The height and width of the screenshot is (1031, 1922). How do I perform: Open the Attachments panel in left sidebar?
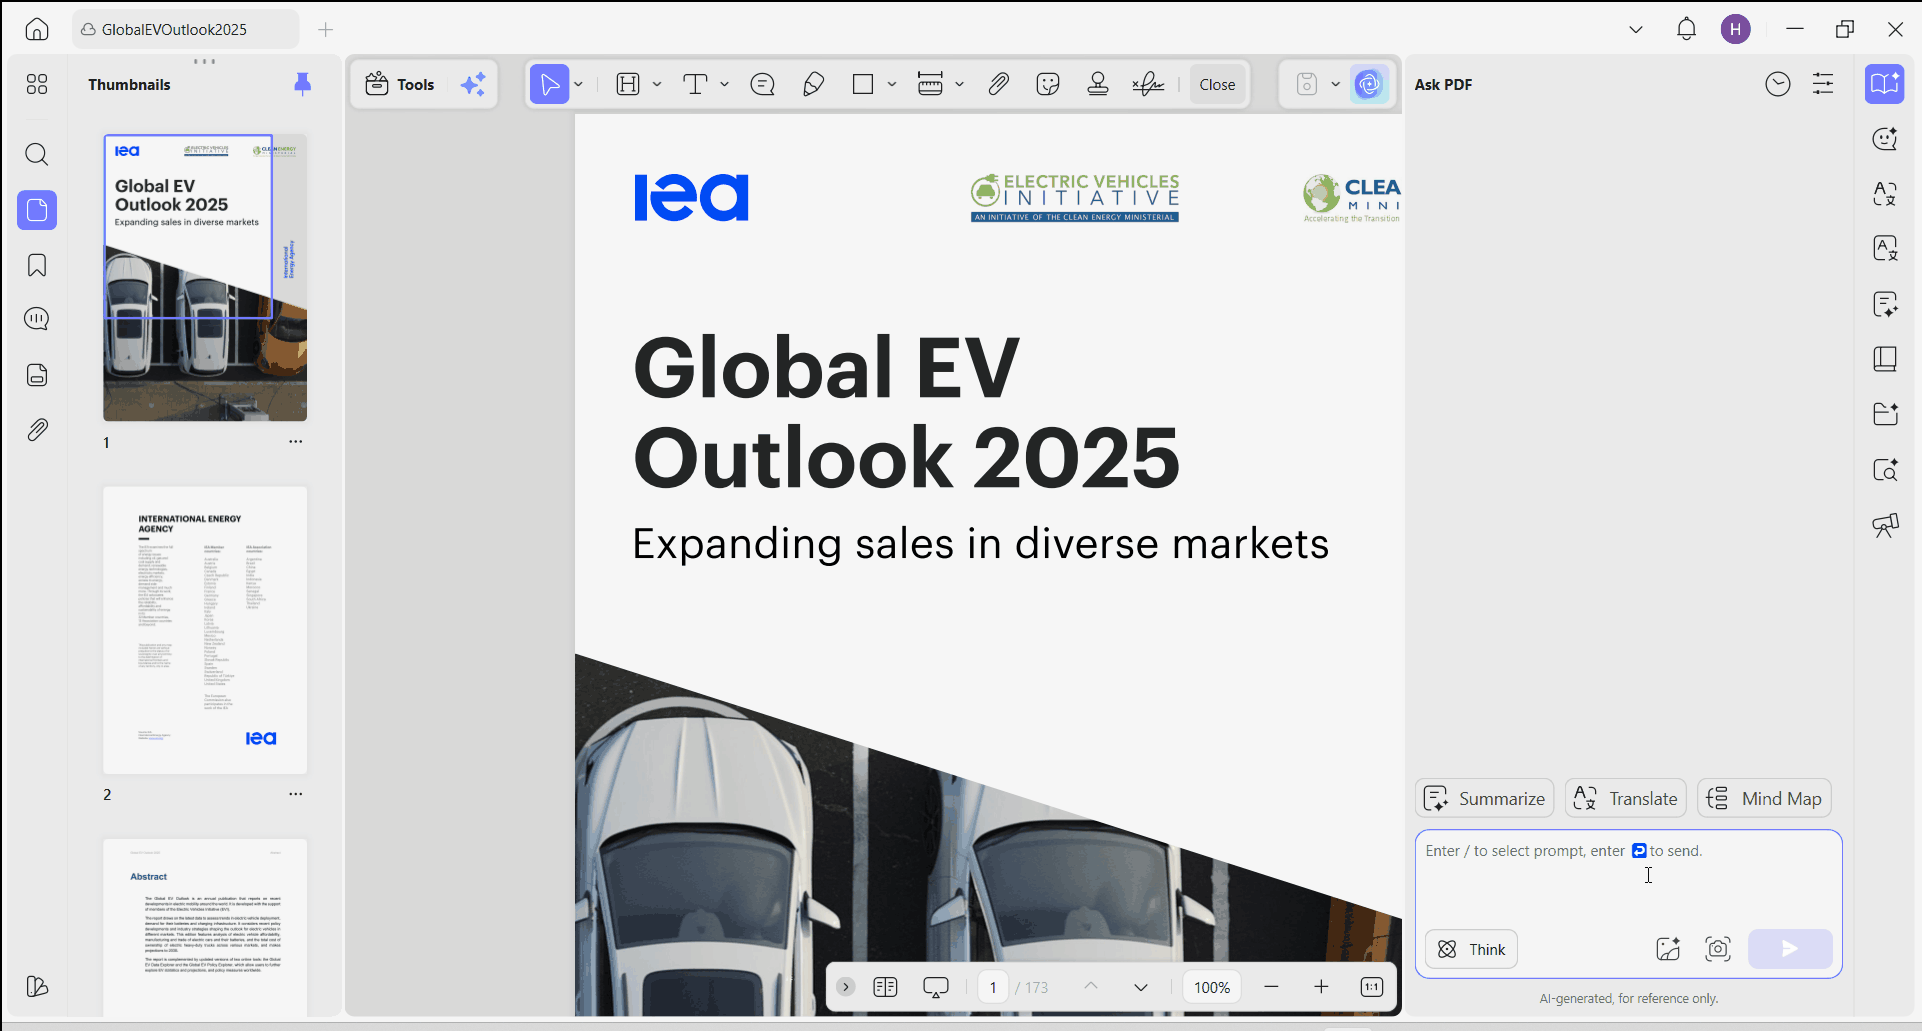tap(37, 430)
